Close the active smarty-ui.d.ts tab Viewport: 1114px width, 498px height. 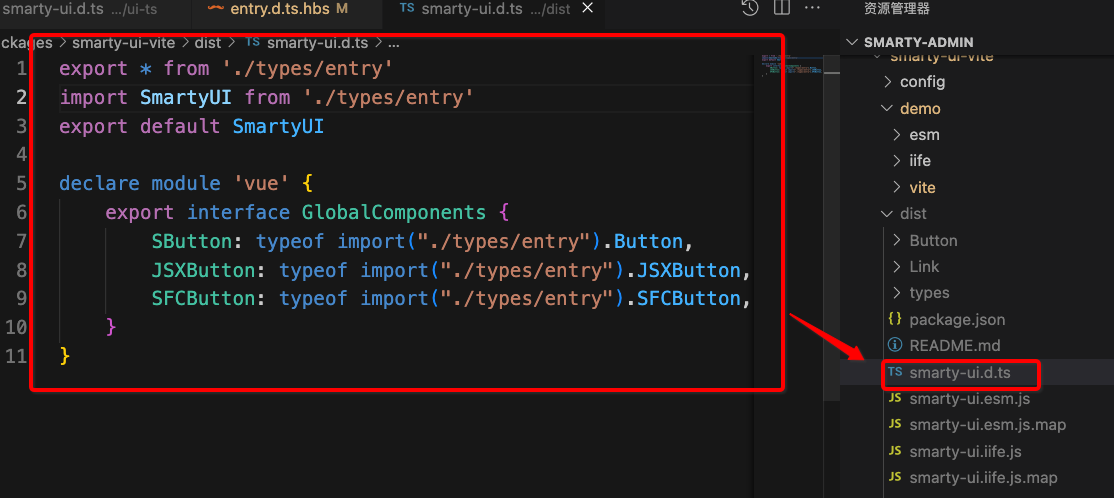(x=587, y=9)
